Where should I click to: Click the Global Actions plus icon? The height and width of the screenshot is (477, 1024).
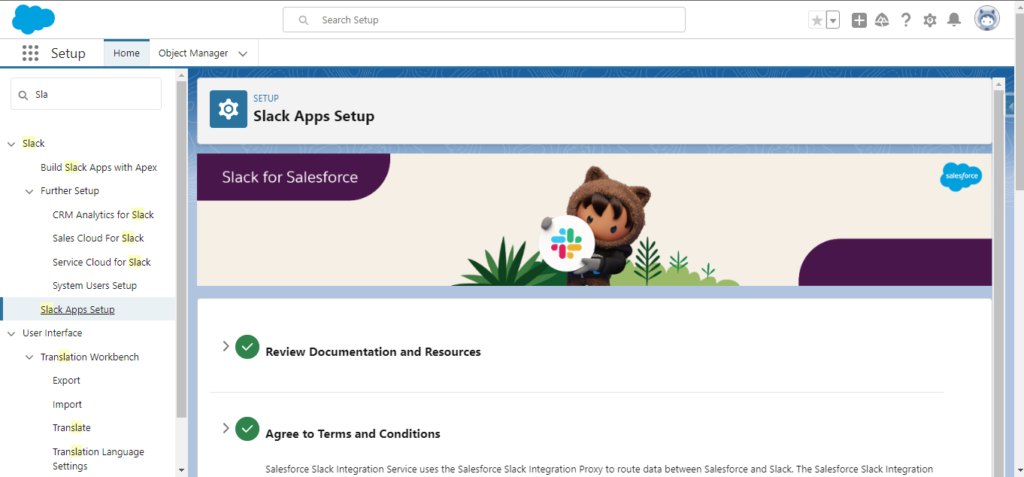click(x=859, y=20)
